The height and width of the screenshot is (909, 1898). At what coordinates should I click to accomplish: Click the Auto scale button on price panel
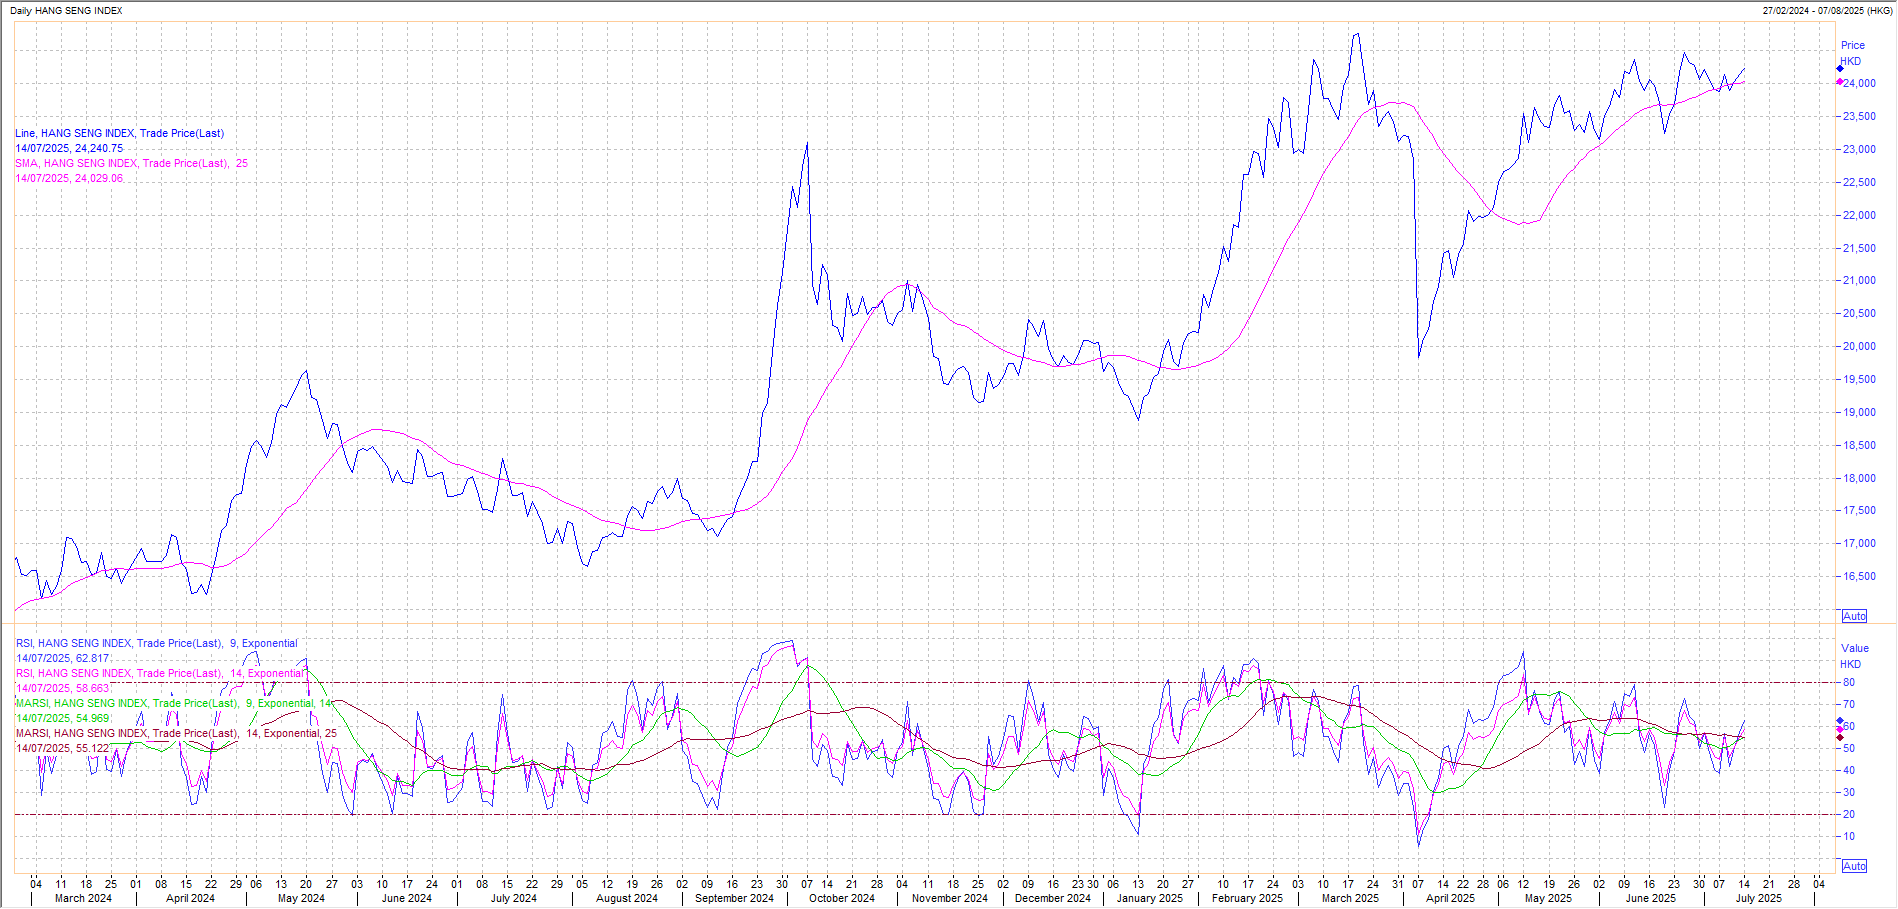pos(1854,616)
